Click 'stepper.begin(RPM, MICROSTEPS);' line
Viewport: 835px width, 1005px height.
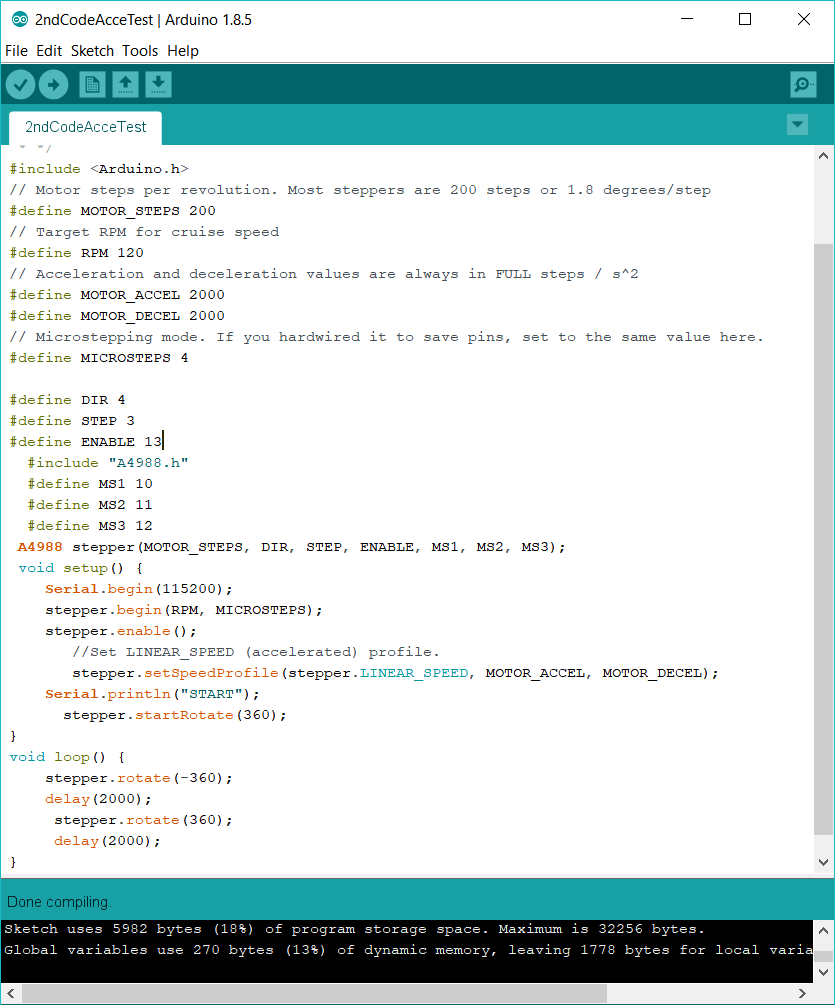point(184,610)
